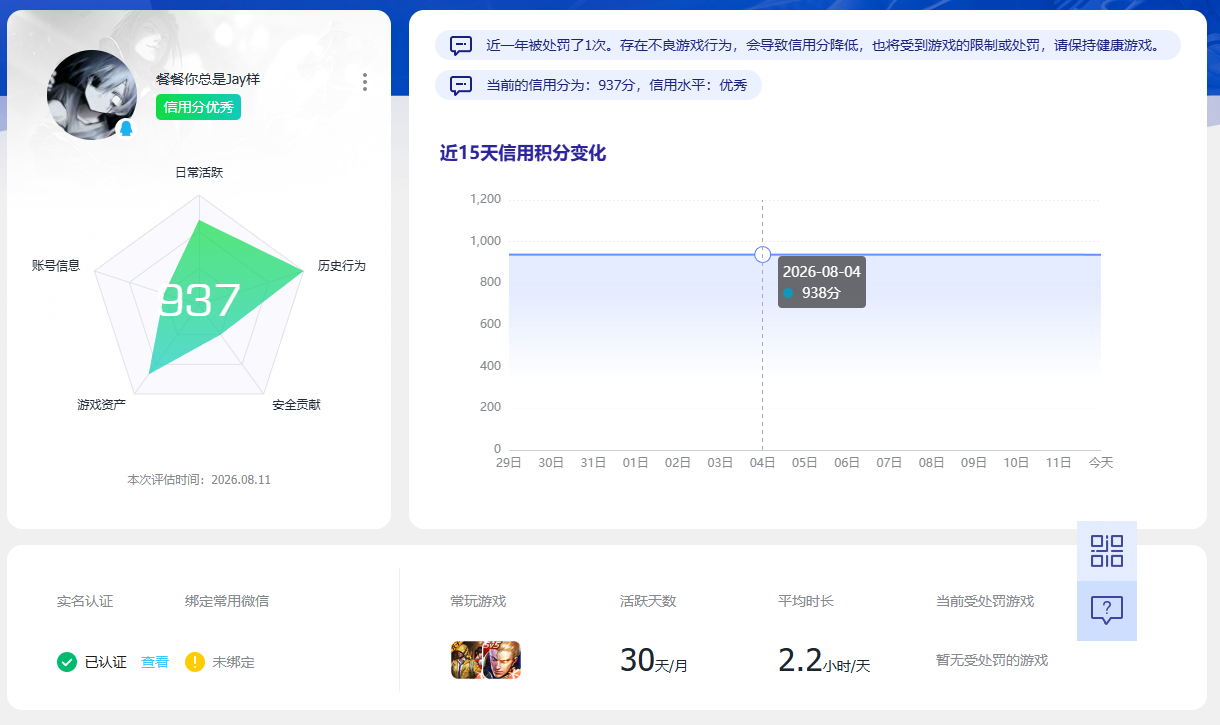1220x725 pixels.
Task: Click the 29日 label on chart axis
Action: (x=509, y=463)
